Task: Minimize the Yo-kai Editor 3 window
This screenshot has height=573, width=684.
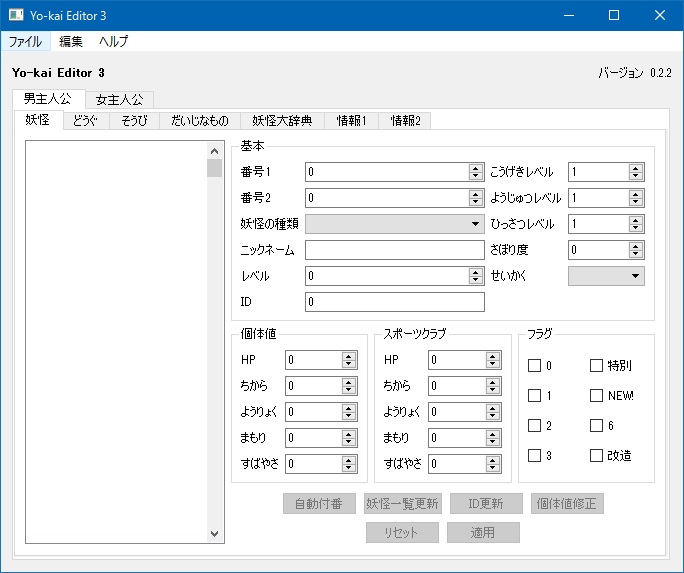Action: pos(569,15)
